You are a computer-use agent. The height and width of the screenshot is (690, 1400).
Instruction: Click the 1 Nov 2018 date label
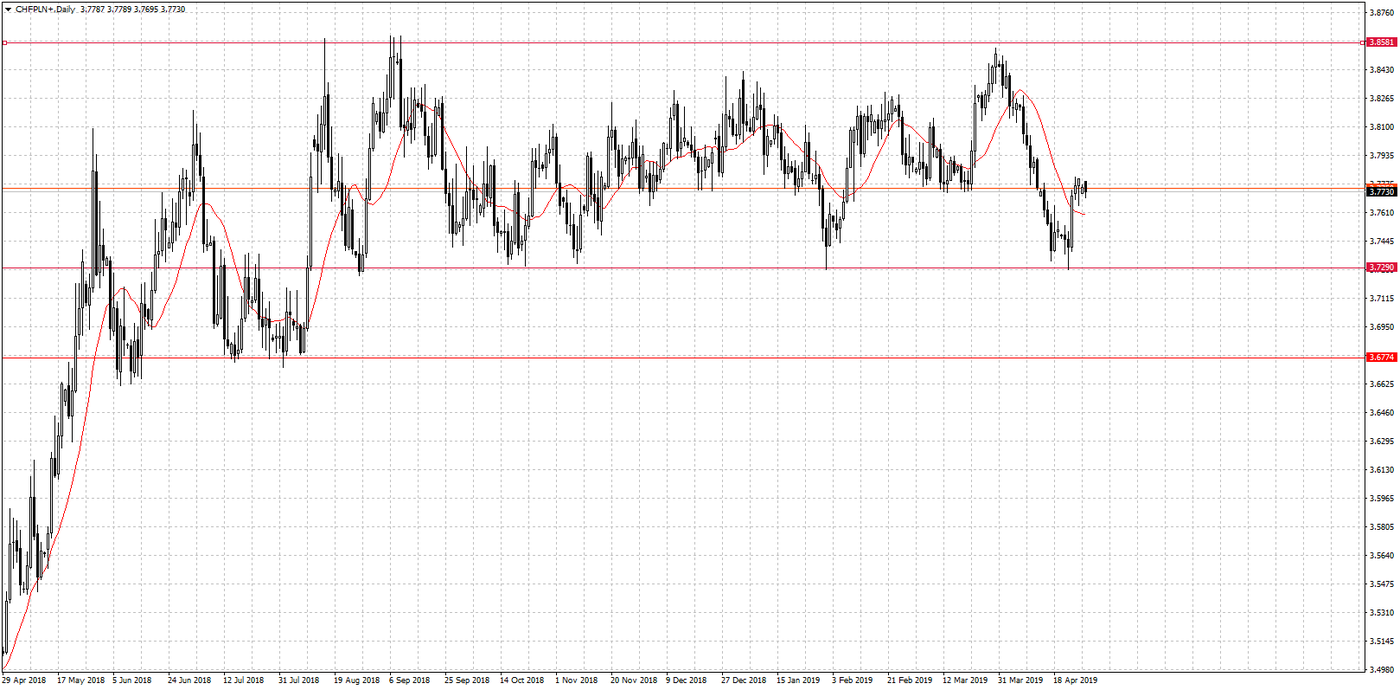pyautogui.click(x=576, y=680)
